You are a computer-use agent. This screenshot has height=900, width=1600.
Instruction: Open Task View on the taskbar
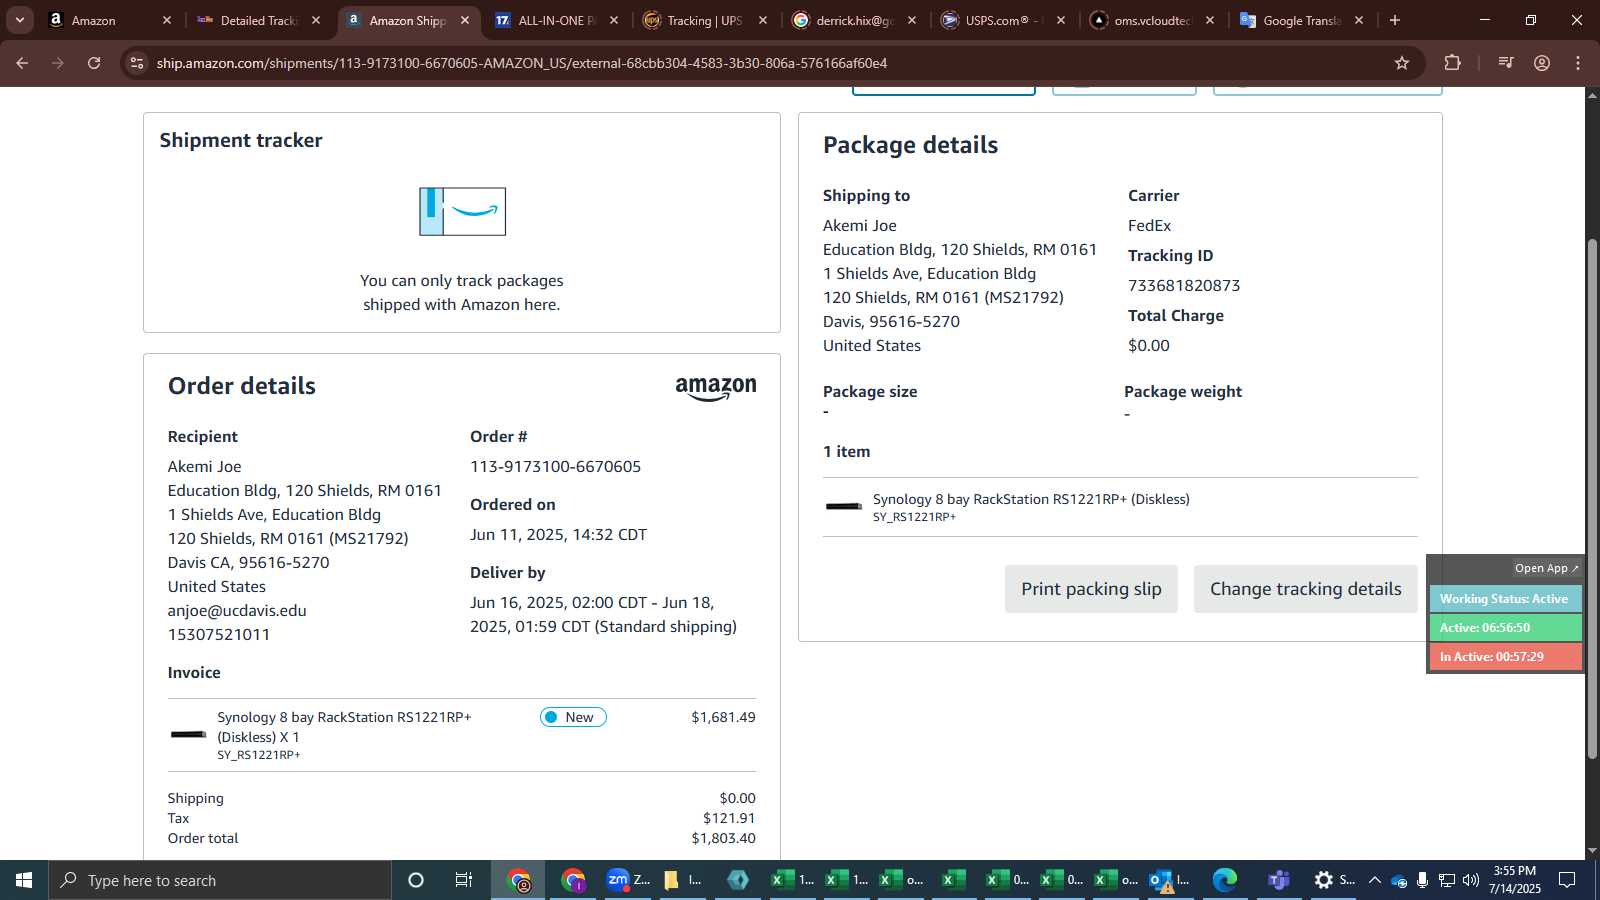click(464, 880)
